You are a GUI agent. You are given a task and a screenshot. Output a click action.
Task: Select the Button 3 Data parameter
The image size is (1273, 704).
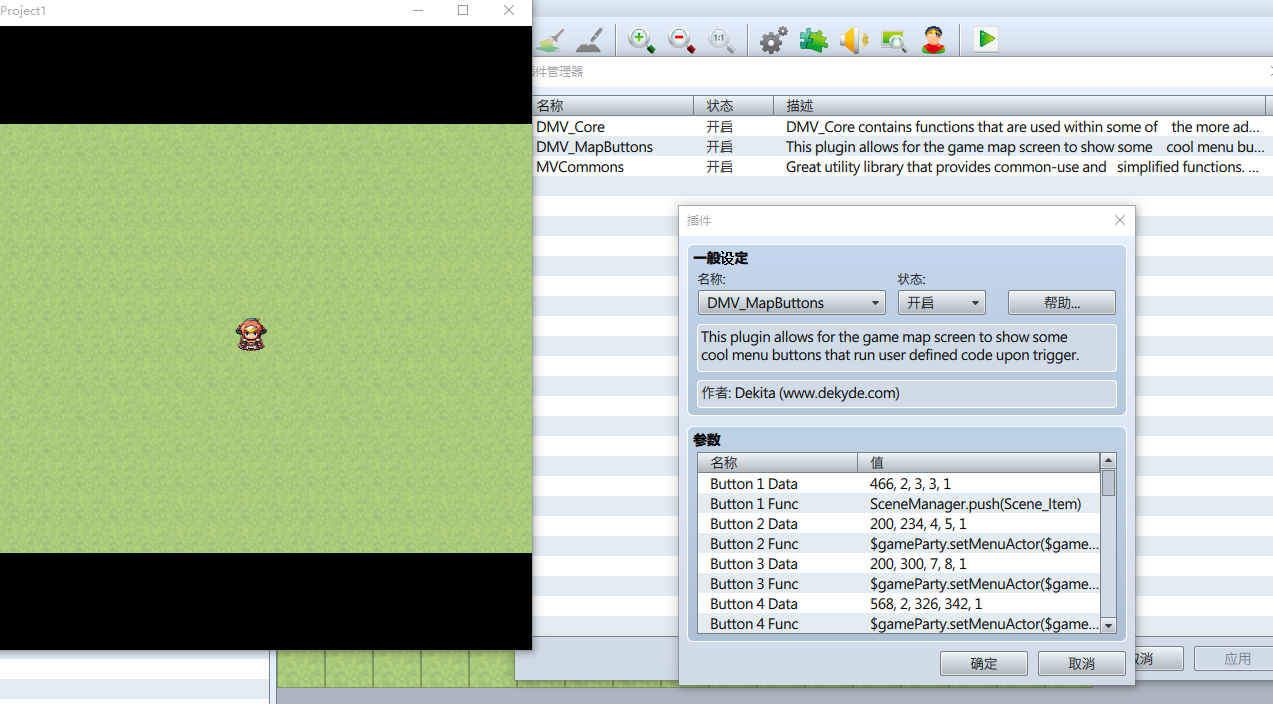click(x=899, y=564)
